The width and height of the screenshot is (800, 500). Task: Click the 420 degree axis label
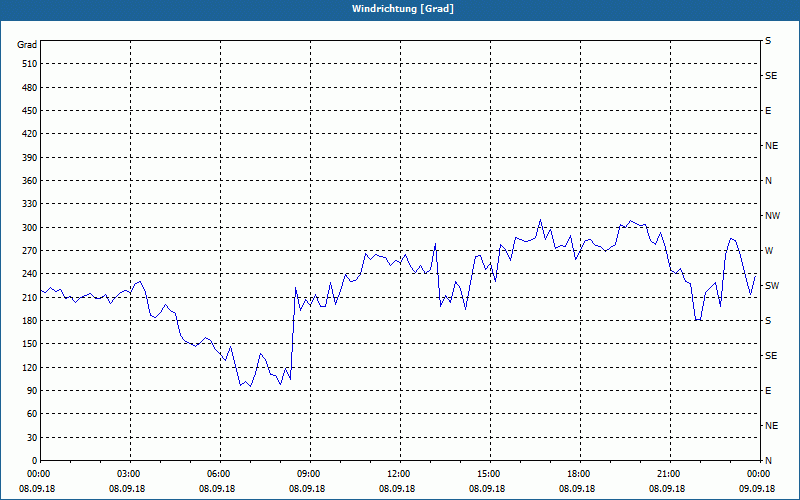click(x=30, y=134)
